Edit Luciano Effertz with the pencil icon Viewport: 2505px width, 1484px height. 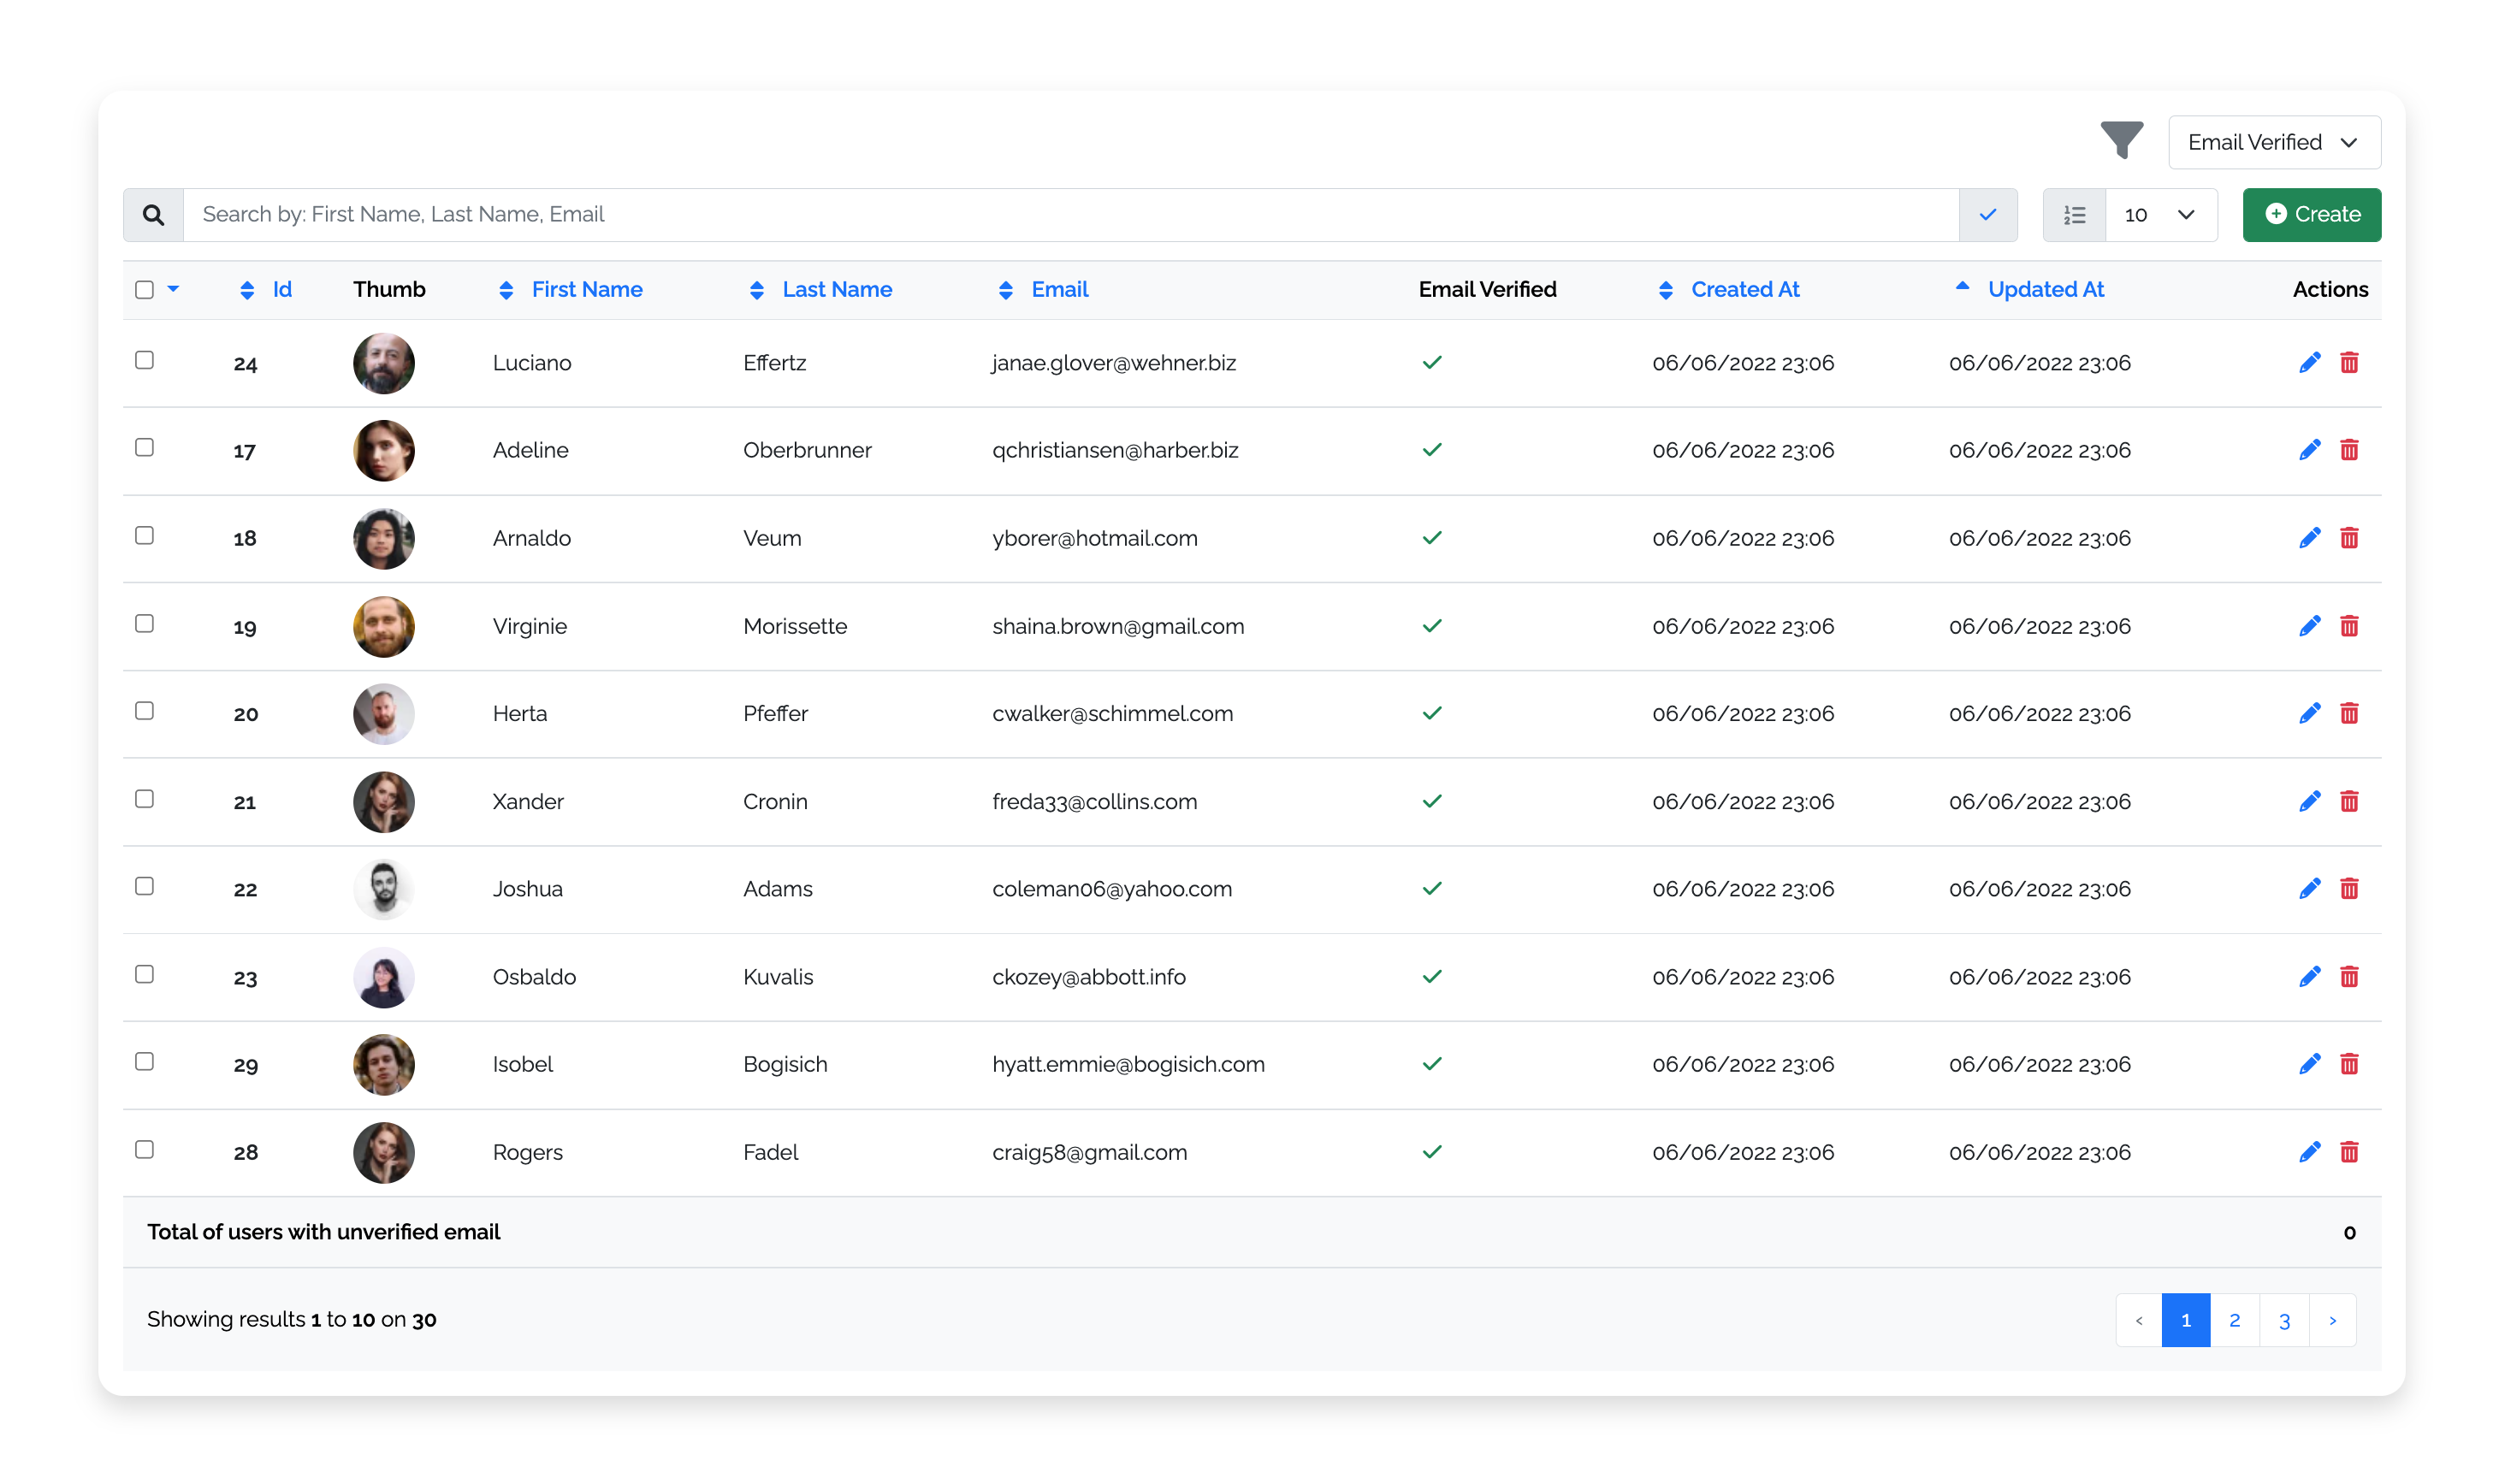coord(2309,363)
